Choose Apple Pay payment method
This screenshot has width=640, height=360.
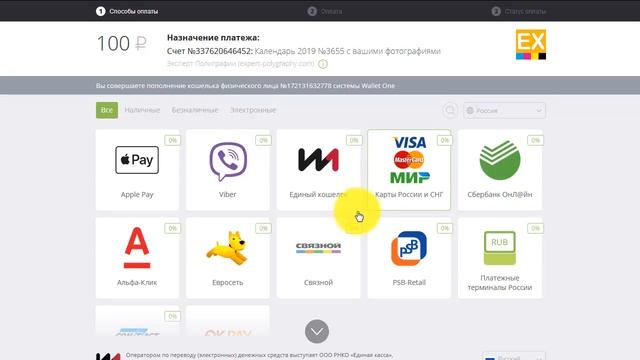coord(137,170)
